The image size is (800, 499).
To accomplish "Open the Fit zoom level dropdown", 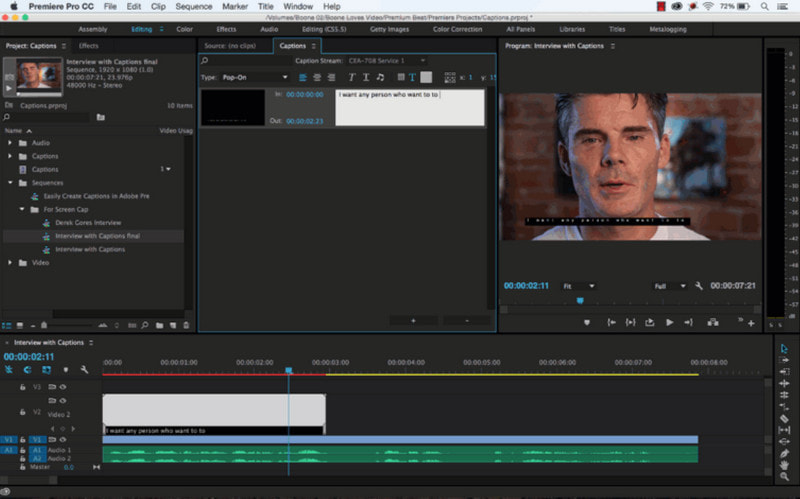I will (578, 286).
